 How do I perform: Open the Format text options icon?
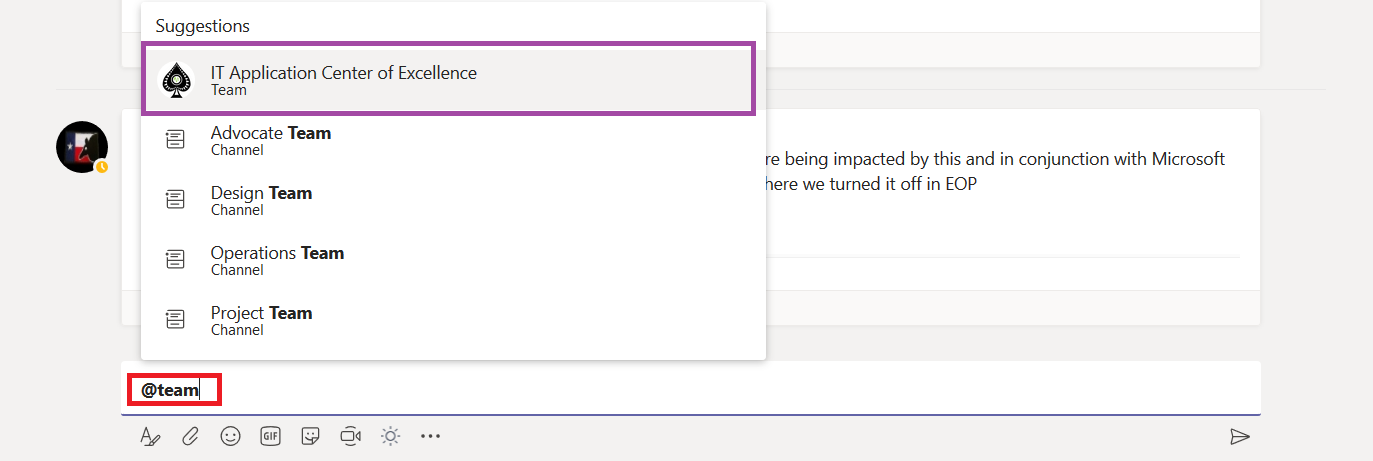(x=150, y=436)
